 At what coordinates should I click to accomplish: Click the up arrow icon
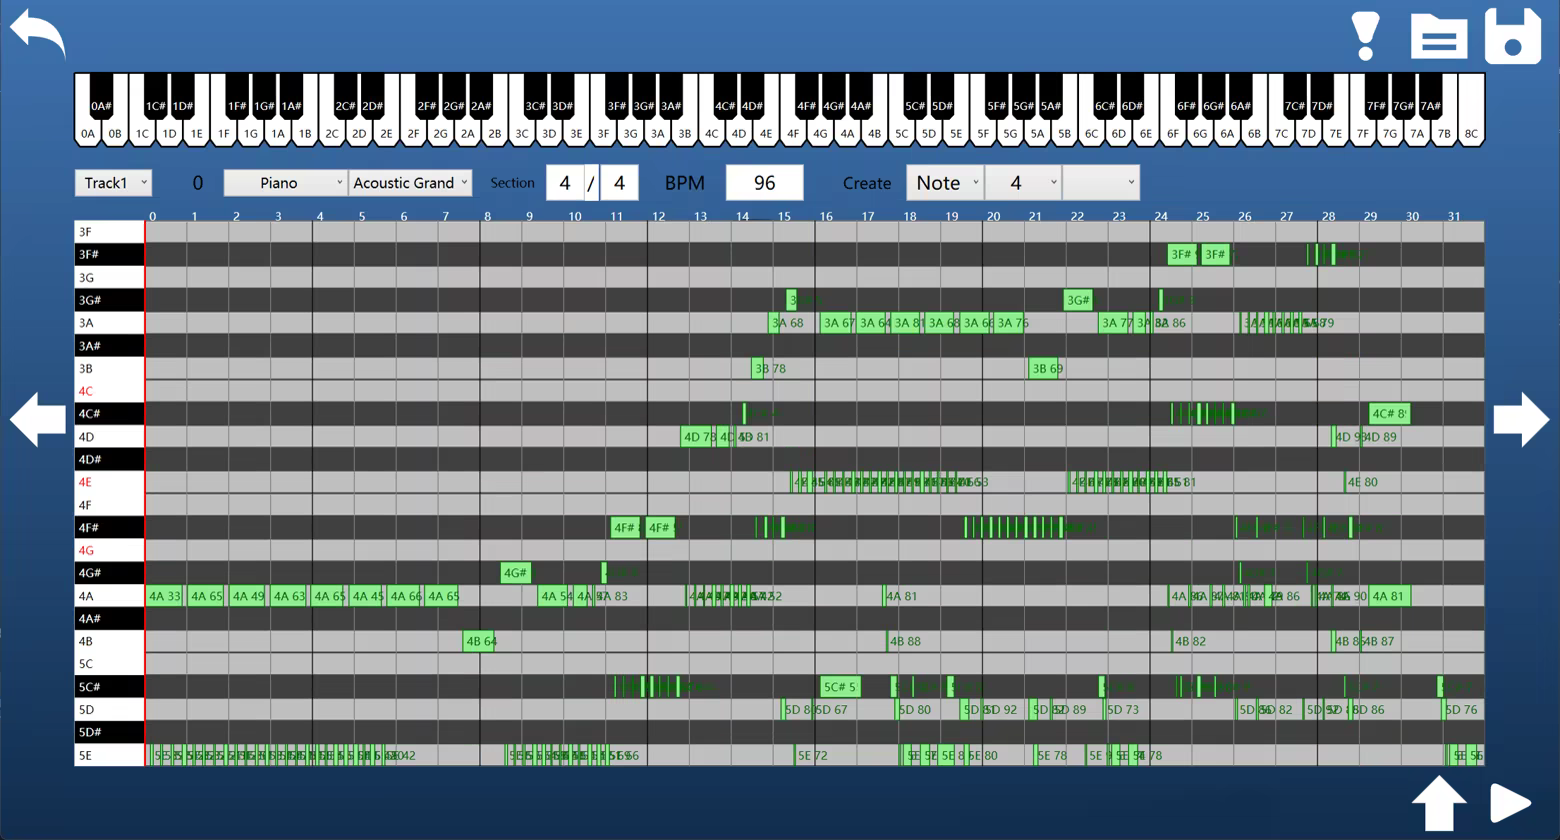(1438, 803)
